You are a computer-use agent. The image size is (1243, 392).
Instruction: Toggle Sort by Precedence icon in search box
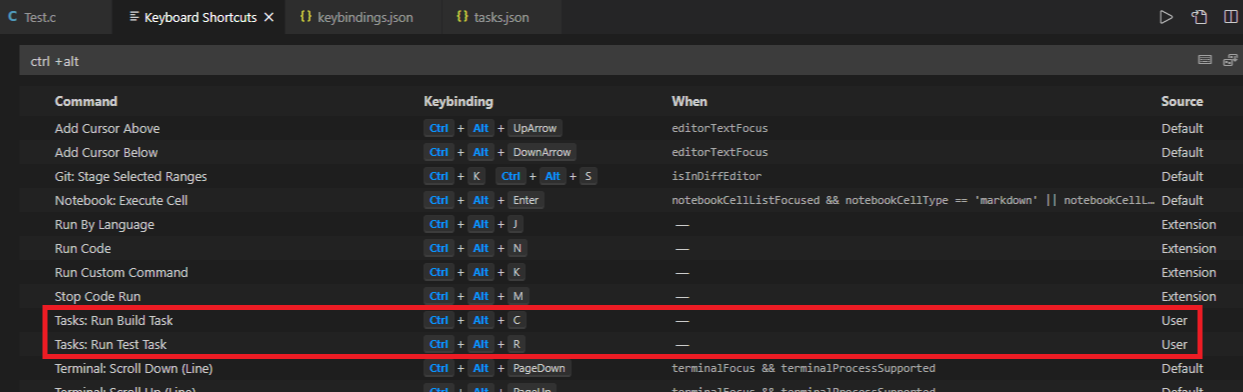coord(1230,60)
